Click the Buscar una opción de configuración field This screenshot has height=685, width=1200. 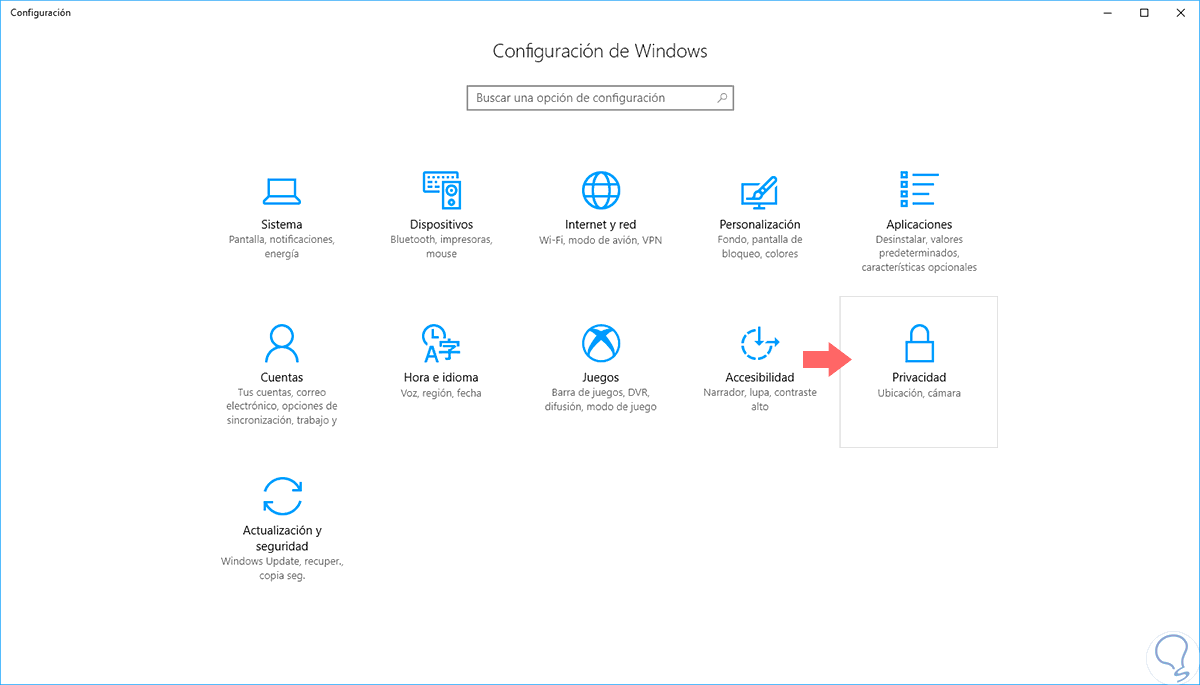click(x=600, y=98)
